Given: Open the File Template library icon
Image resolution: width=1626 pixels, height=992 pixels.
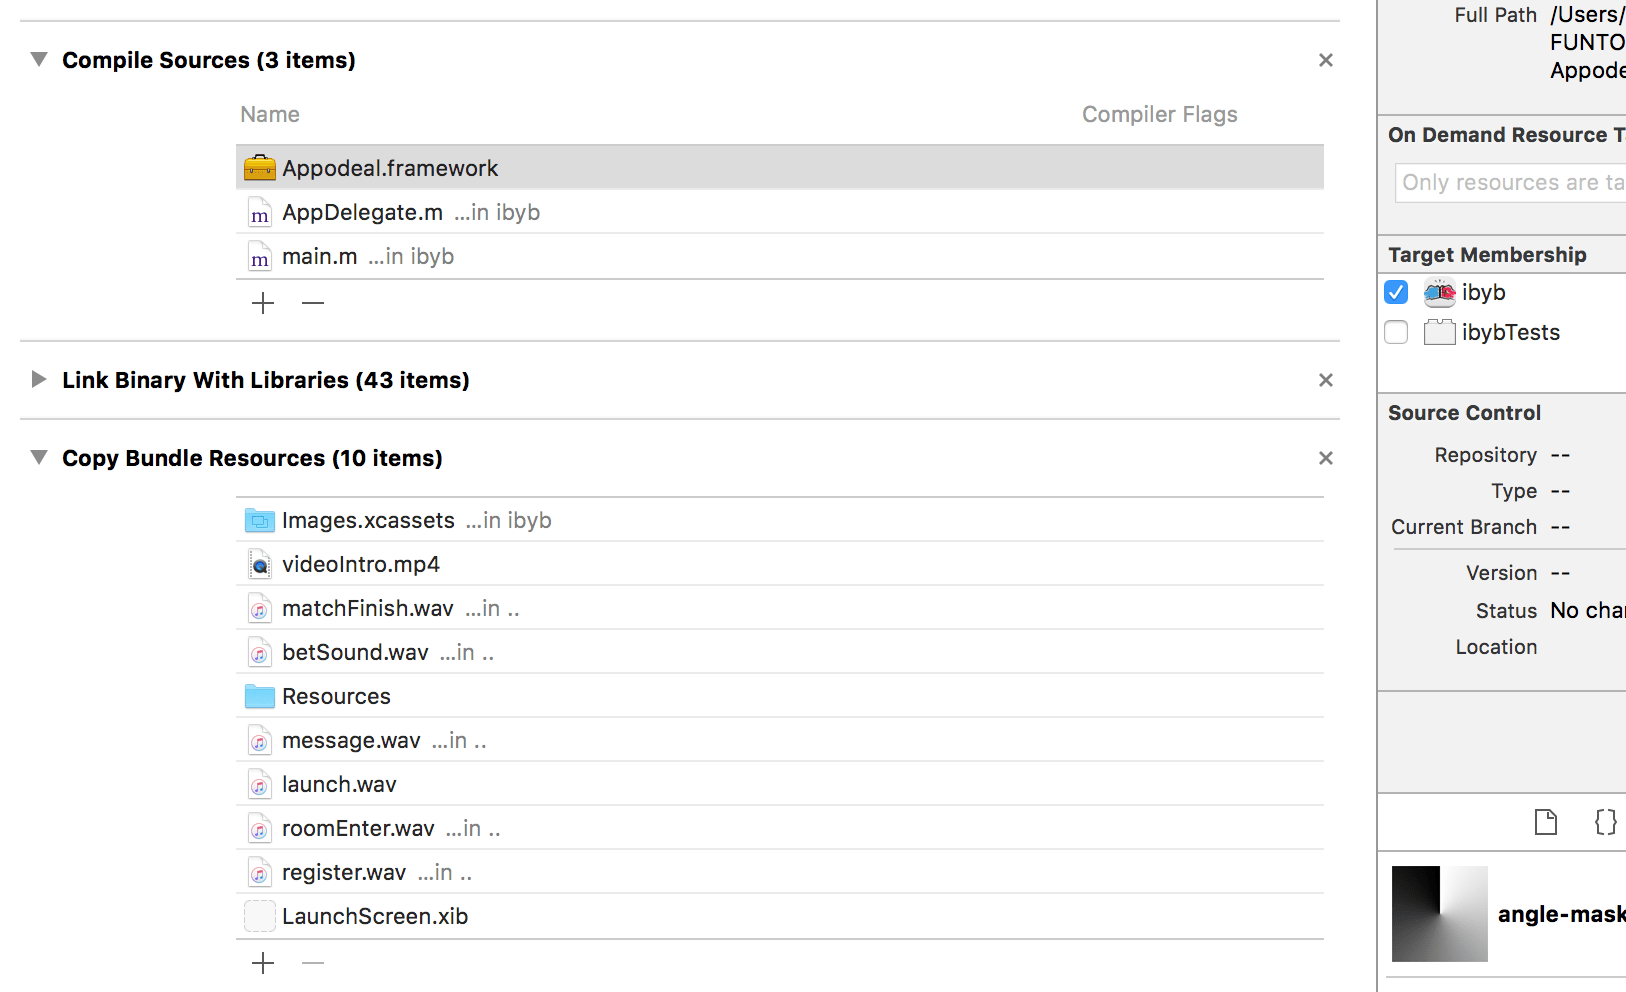Looking at the screenshot, I should pos(1546,822).
